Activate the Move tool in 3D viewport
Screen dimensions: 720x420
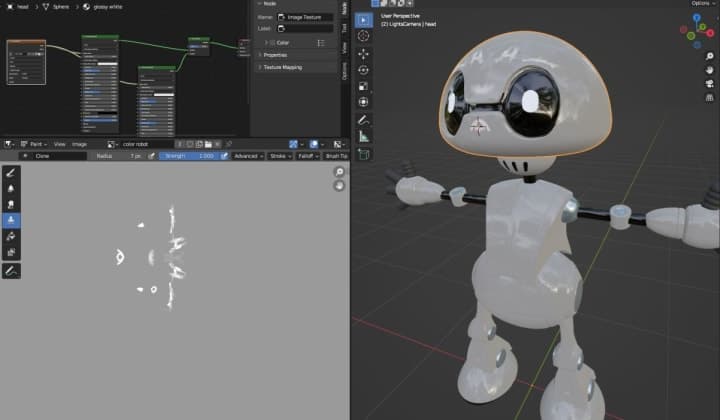click(x=363, y=53)
